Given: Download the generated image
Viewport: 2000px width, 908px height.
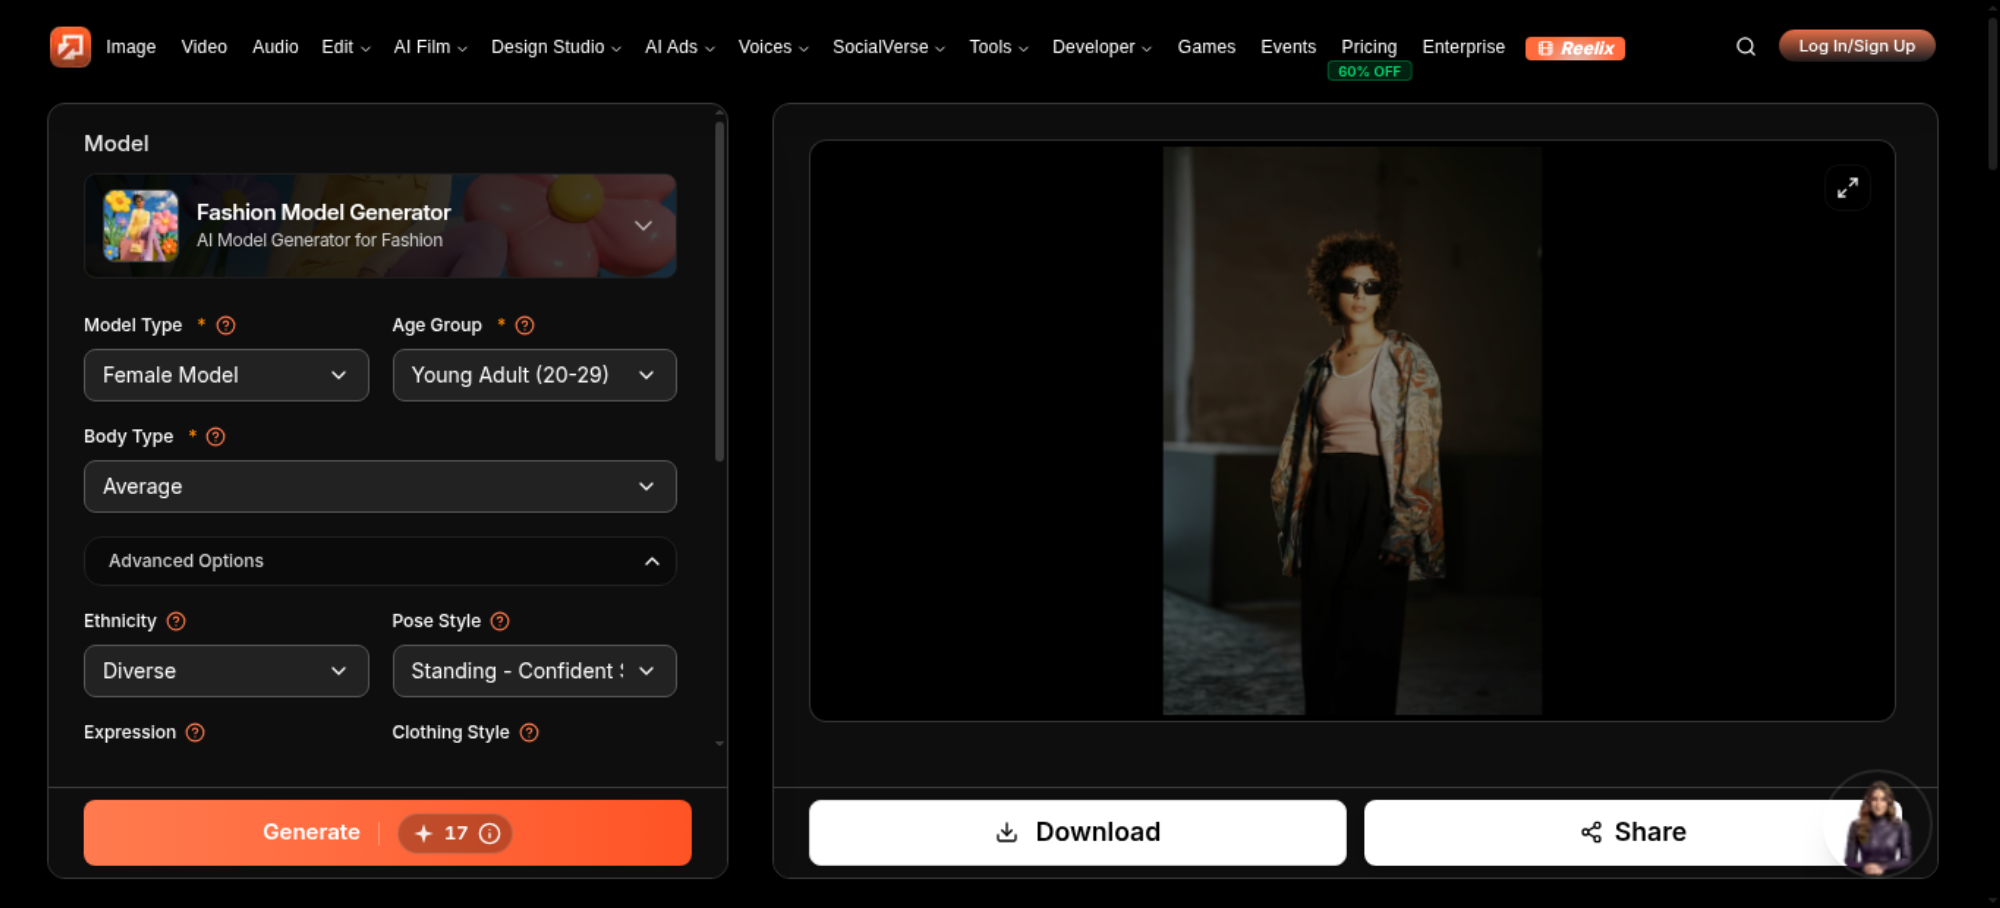Looking at the screenshot, I should click(1078, 832).
